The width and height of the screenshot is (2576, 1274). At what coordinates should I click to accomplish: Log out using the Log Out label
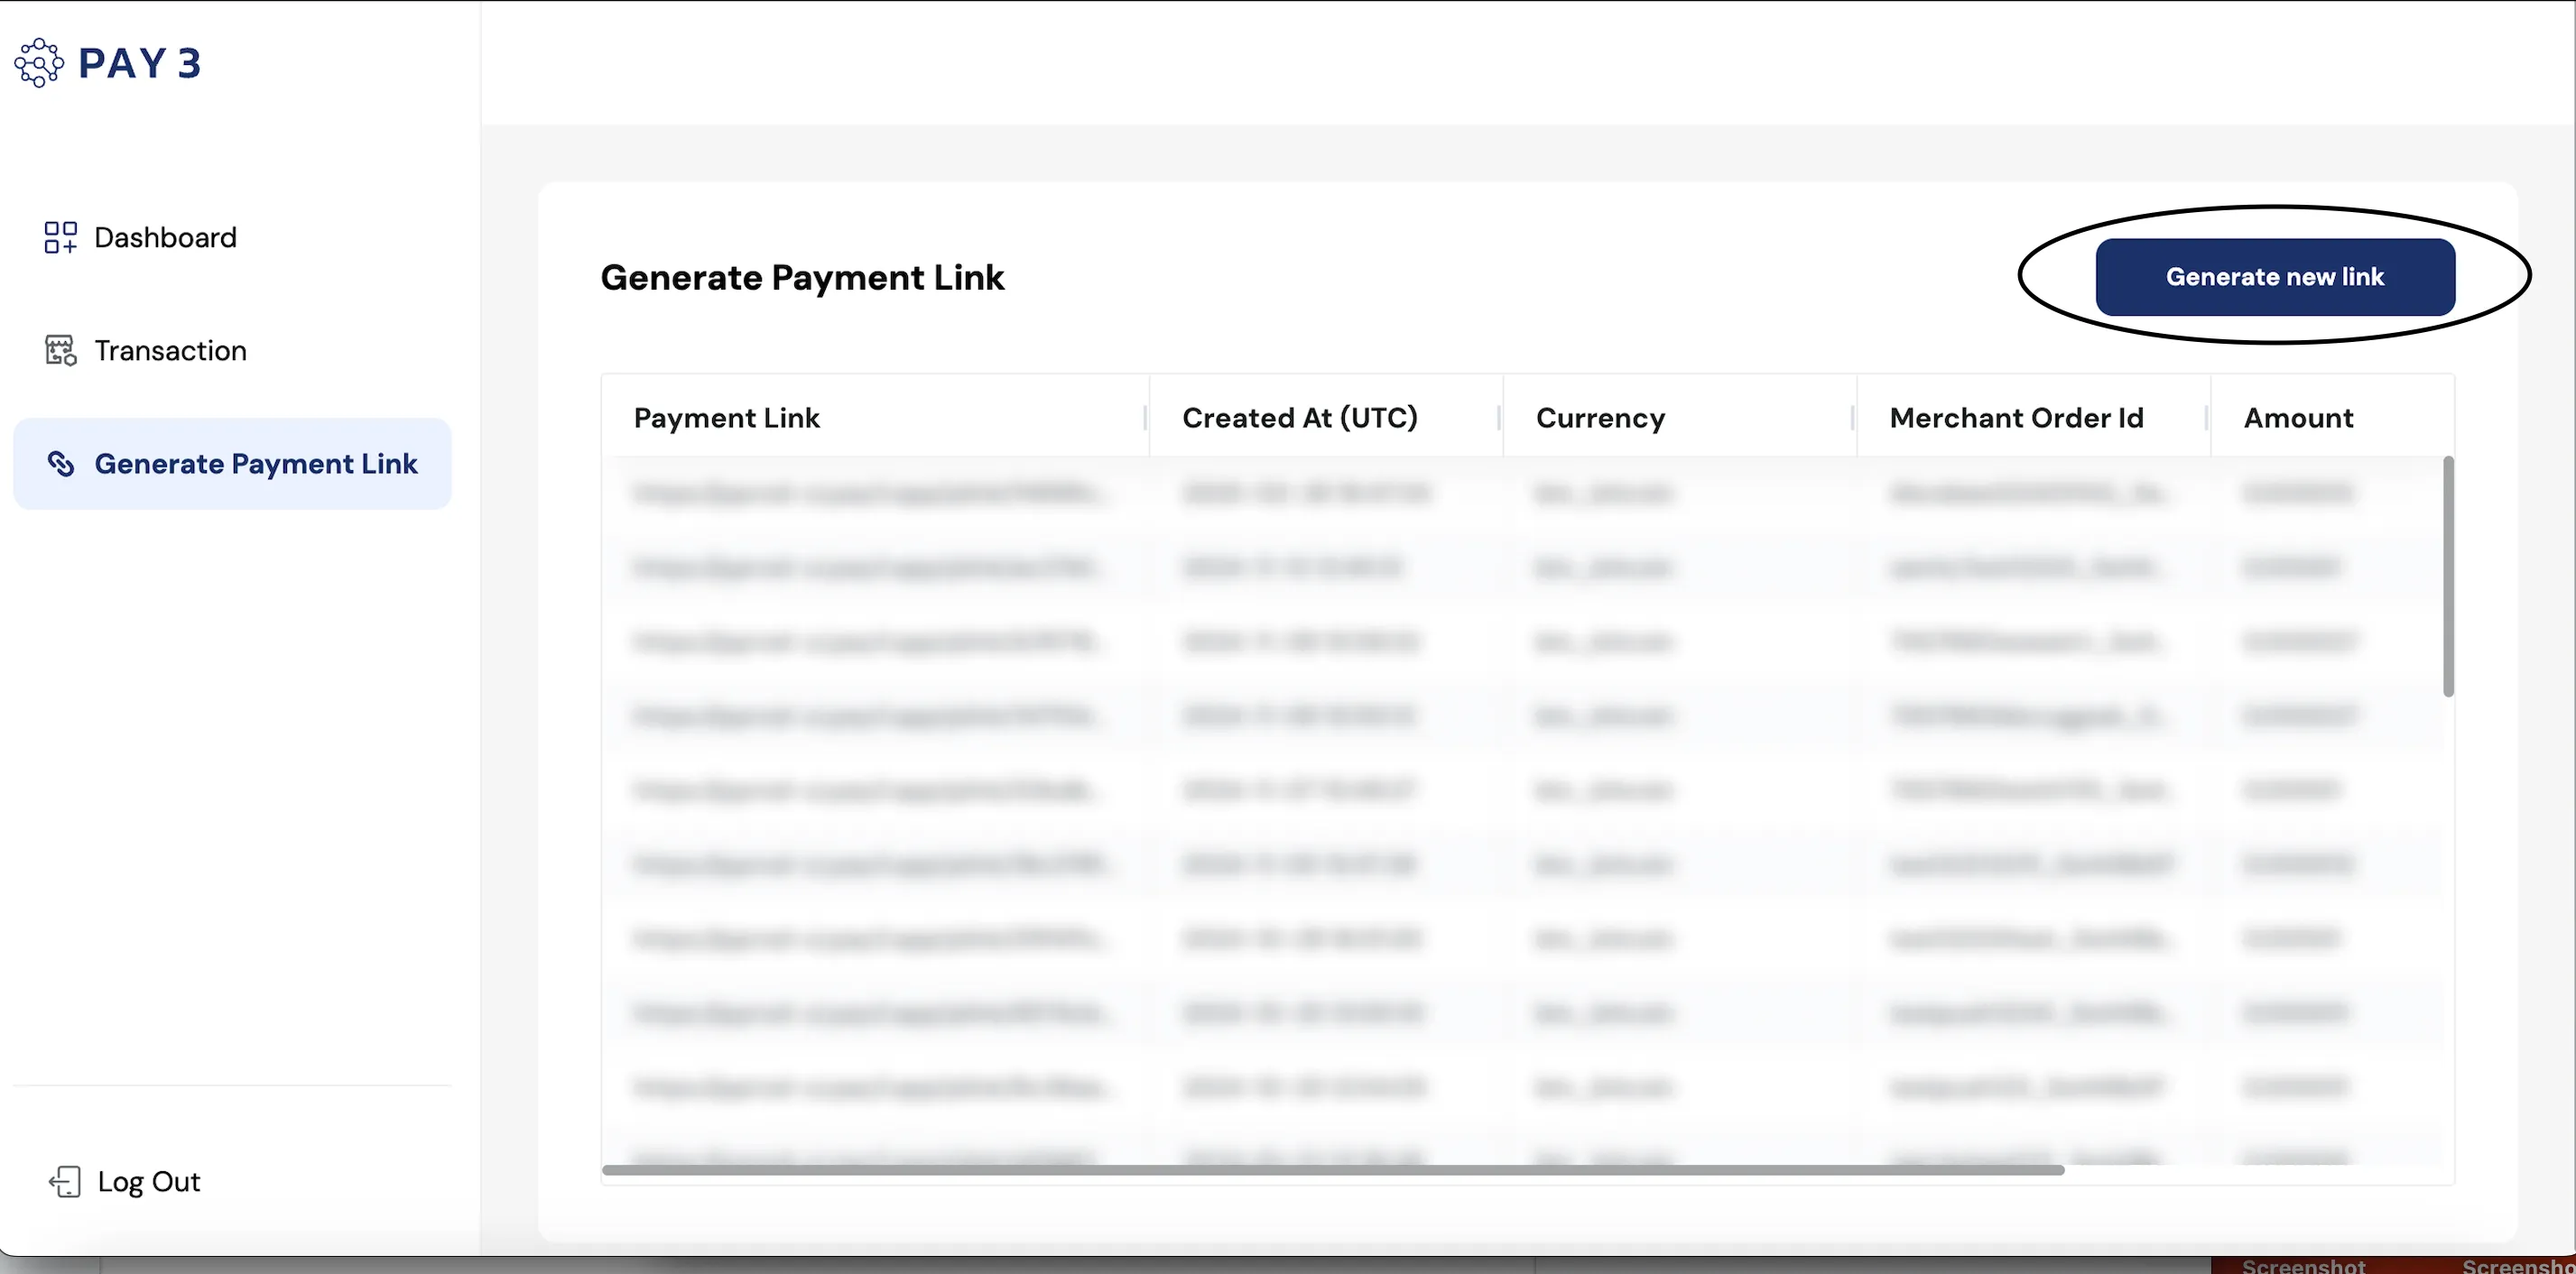pyautogui.click(x=149, y=1181)
